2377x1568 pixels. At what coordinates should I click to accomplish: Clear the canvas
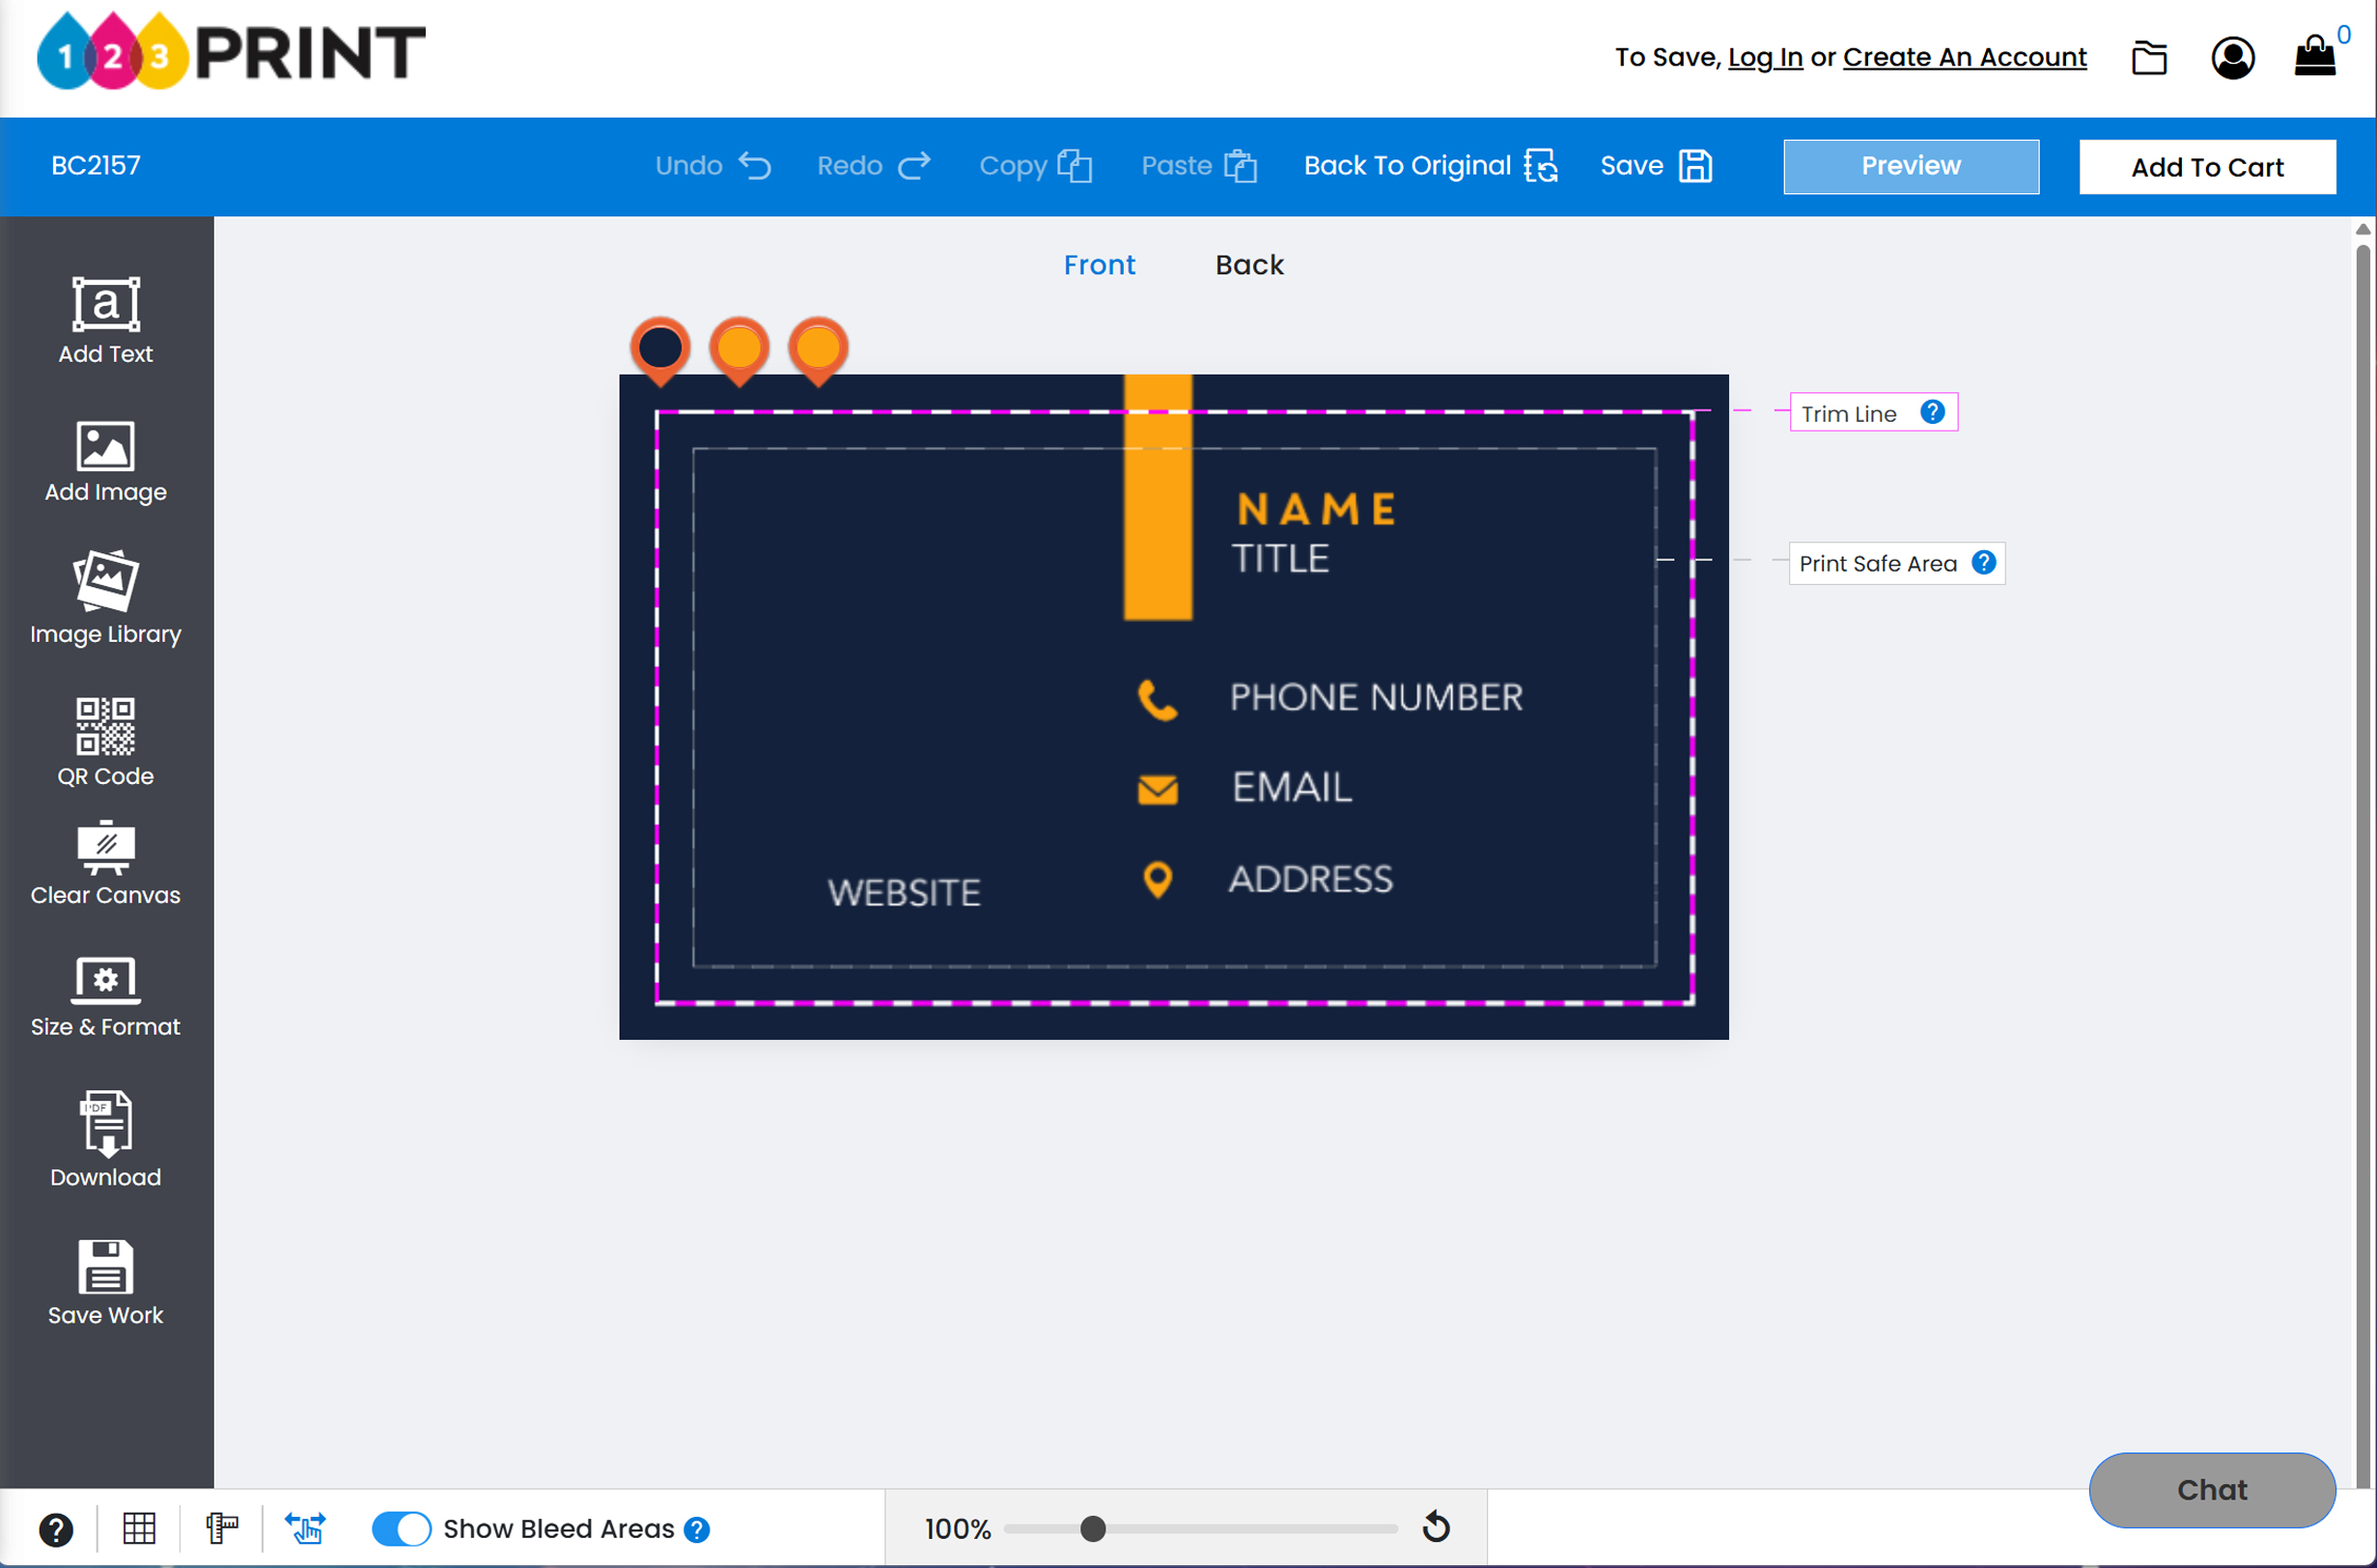(104, 860)
